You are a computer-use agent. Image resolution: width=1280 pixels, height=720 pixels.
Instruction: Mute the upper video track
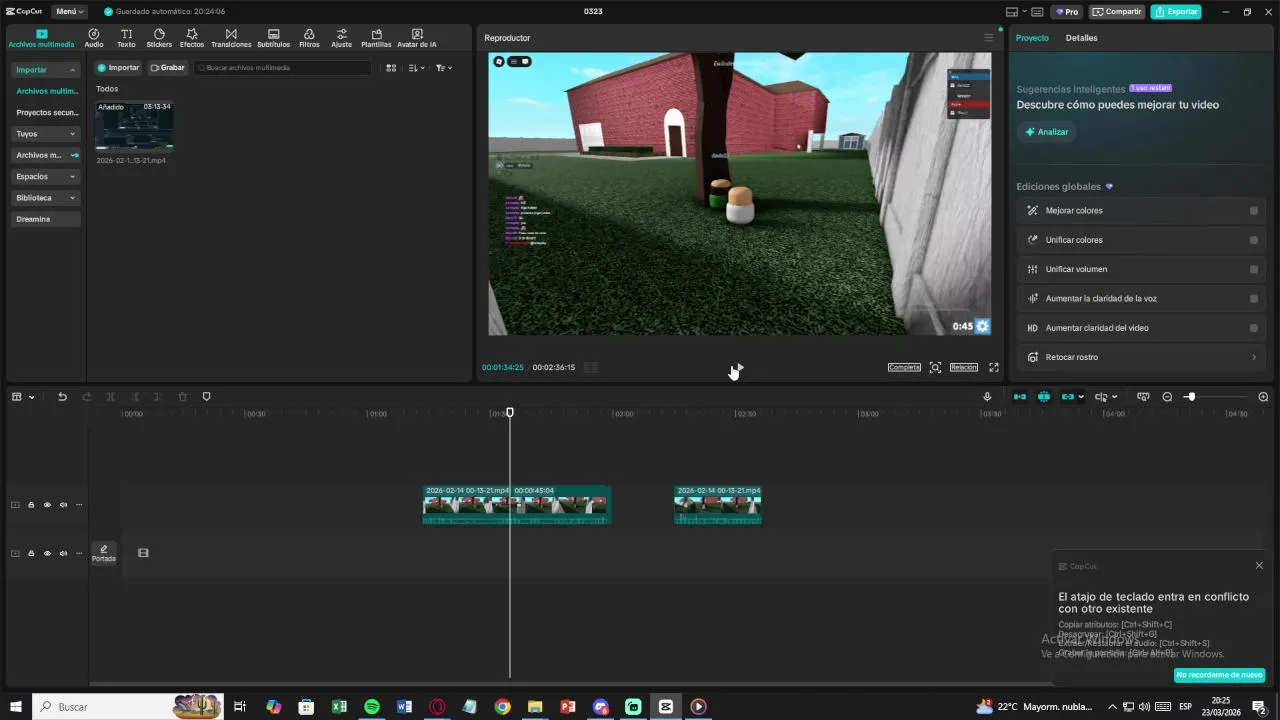click(x=63, y=505)
